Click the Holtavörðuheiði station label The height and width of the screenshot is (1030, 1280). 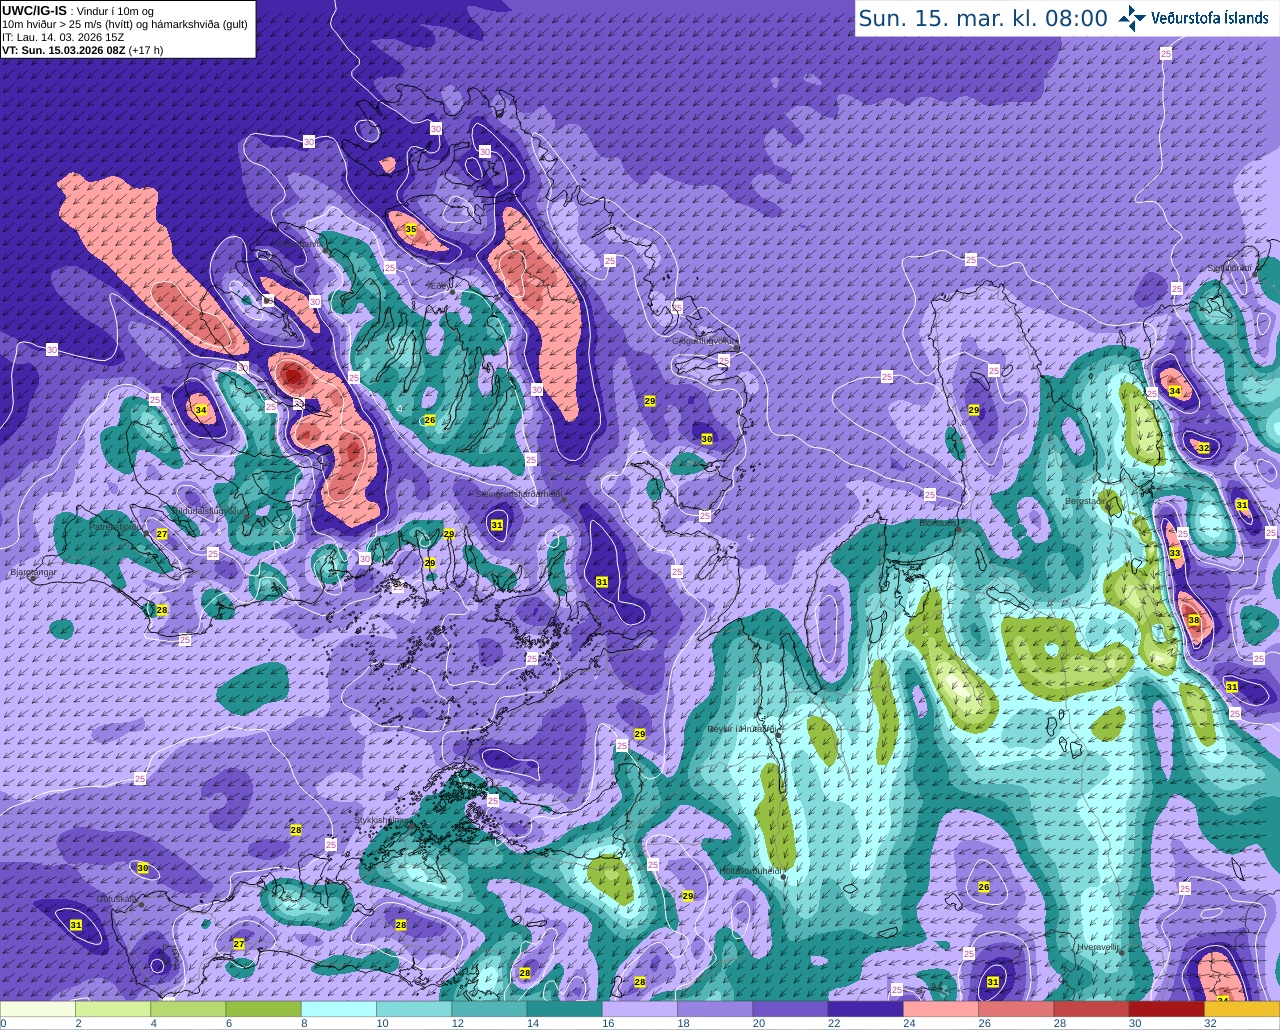pyautogui.click(x=750, y=870)
